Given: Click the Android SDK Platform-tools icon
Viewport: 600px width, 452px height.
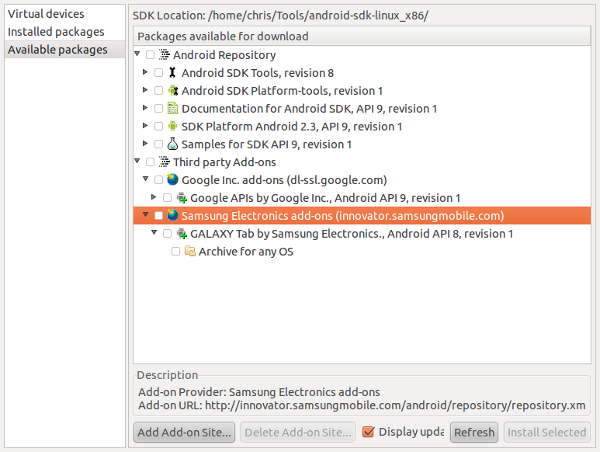Looking at the screenshot, I should click(x=172, y=91).
